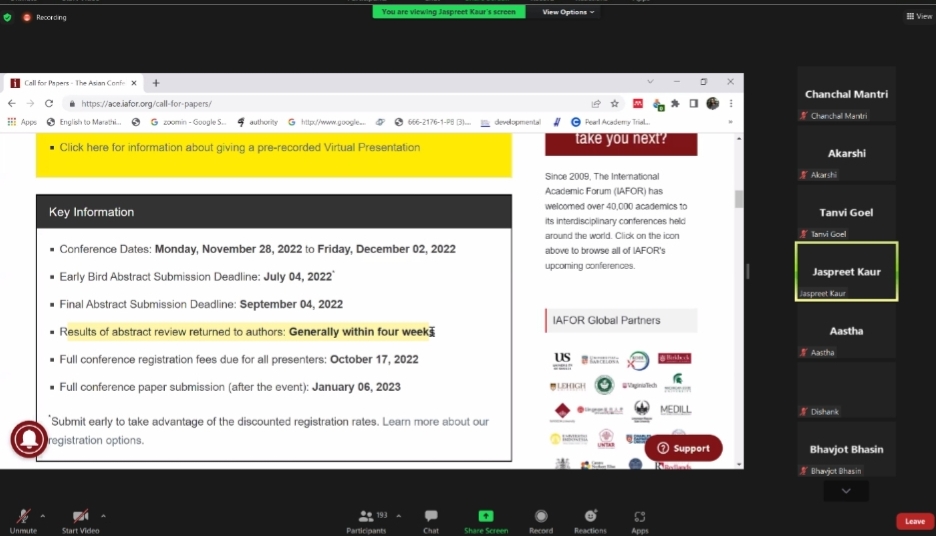
Task: Open the View Options dropdown
Action: click(x=568, y=12)
